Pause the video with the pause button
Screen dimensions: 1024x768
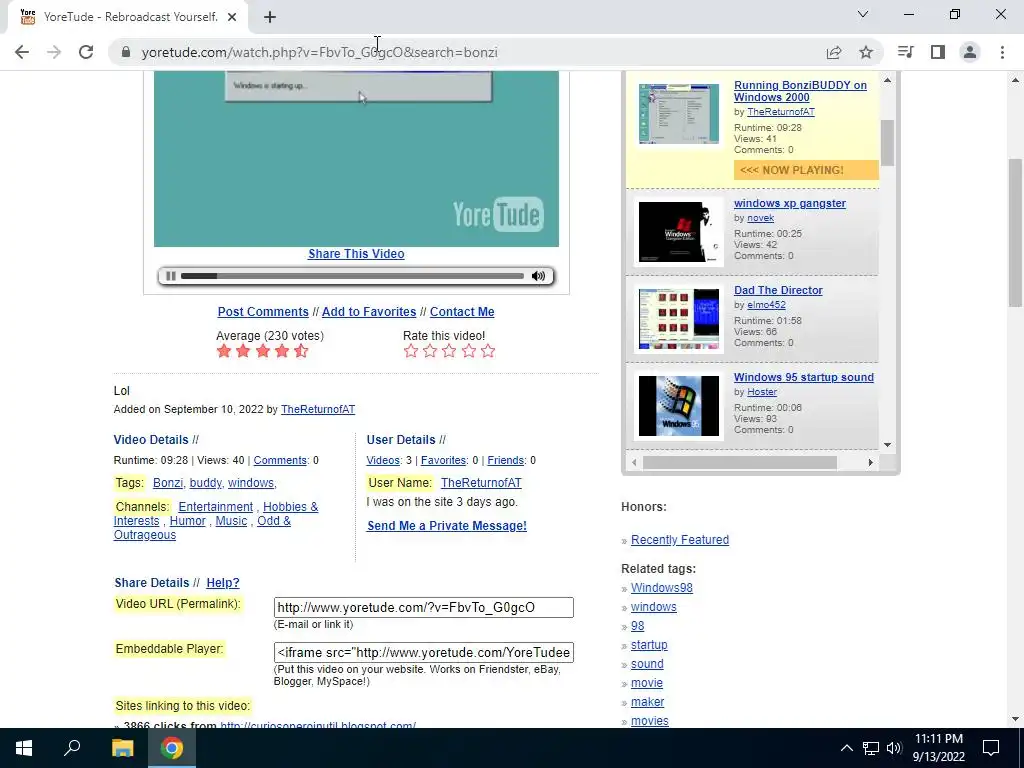click(170, 276)
